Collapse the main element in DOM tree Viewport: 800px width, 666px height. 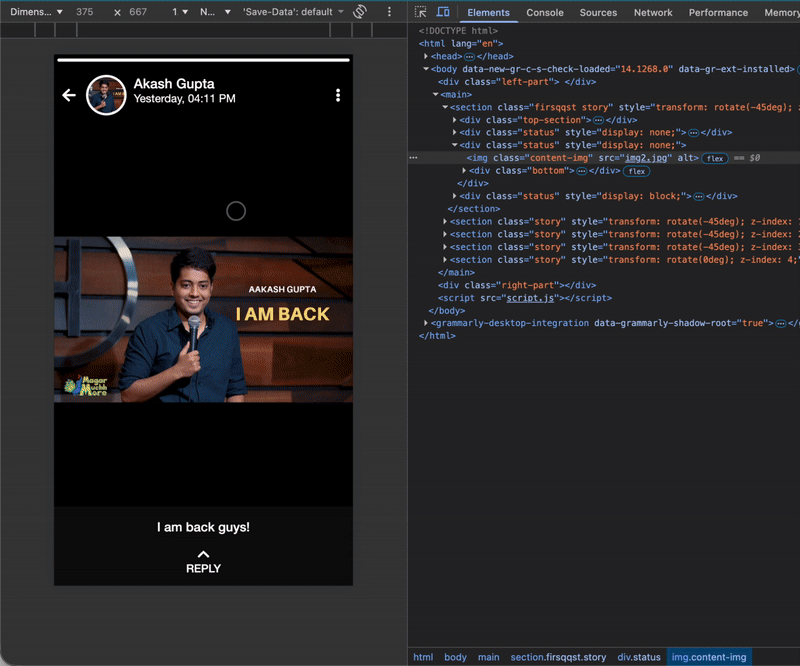pos(436,94)
